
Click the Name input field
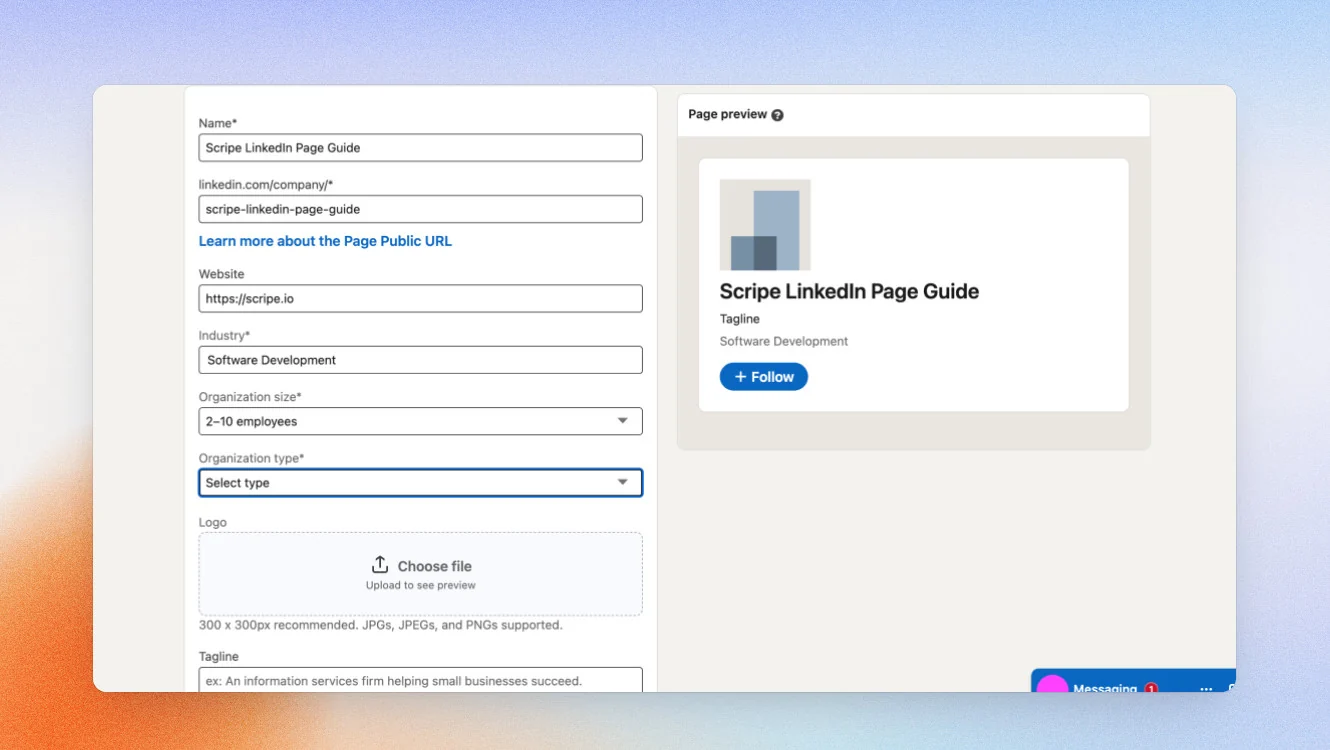(420, 148)
